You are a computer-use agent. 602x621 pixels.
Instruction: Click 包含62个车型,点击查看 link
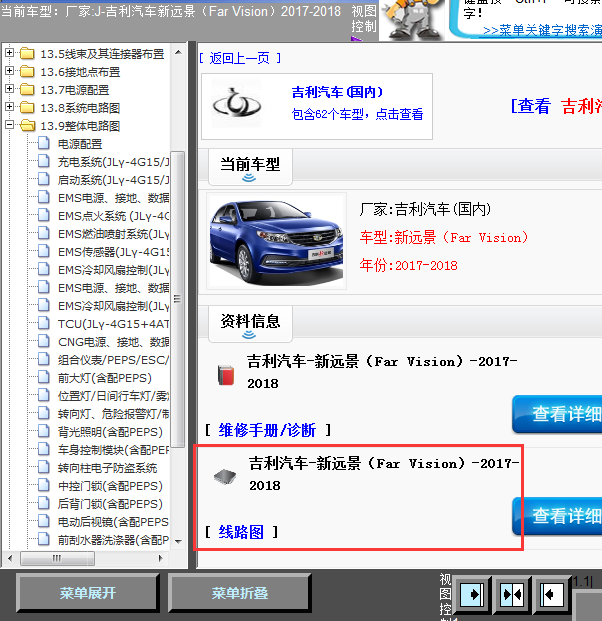(357, 114)
